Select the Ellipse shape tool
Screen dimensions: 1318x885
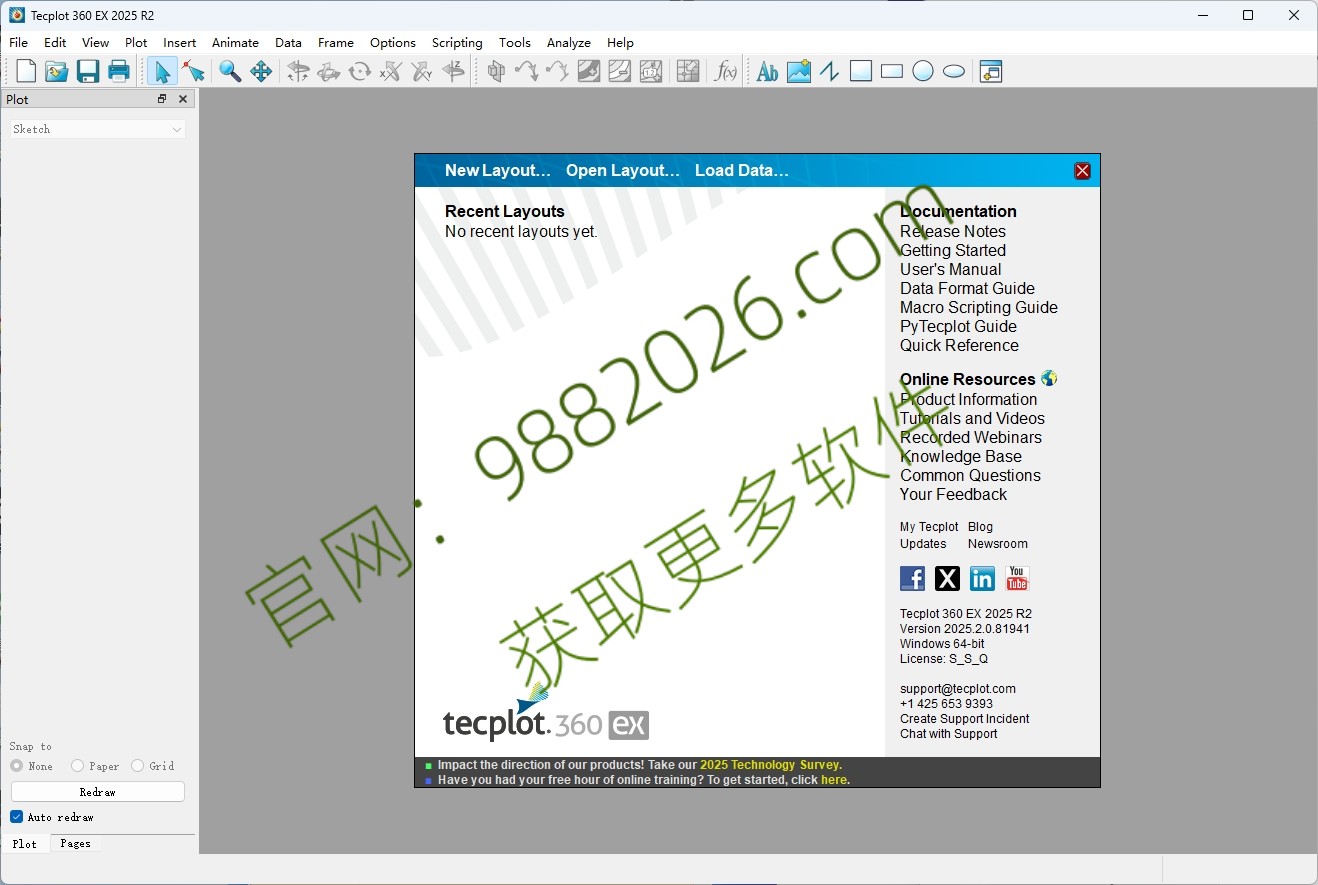click(x=954, y=71)
